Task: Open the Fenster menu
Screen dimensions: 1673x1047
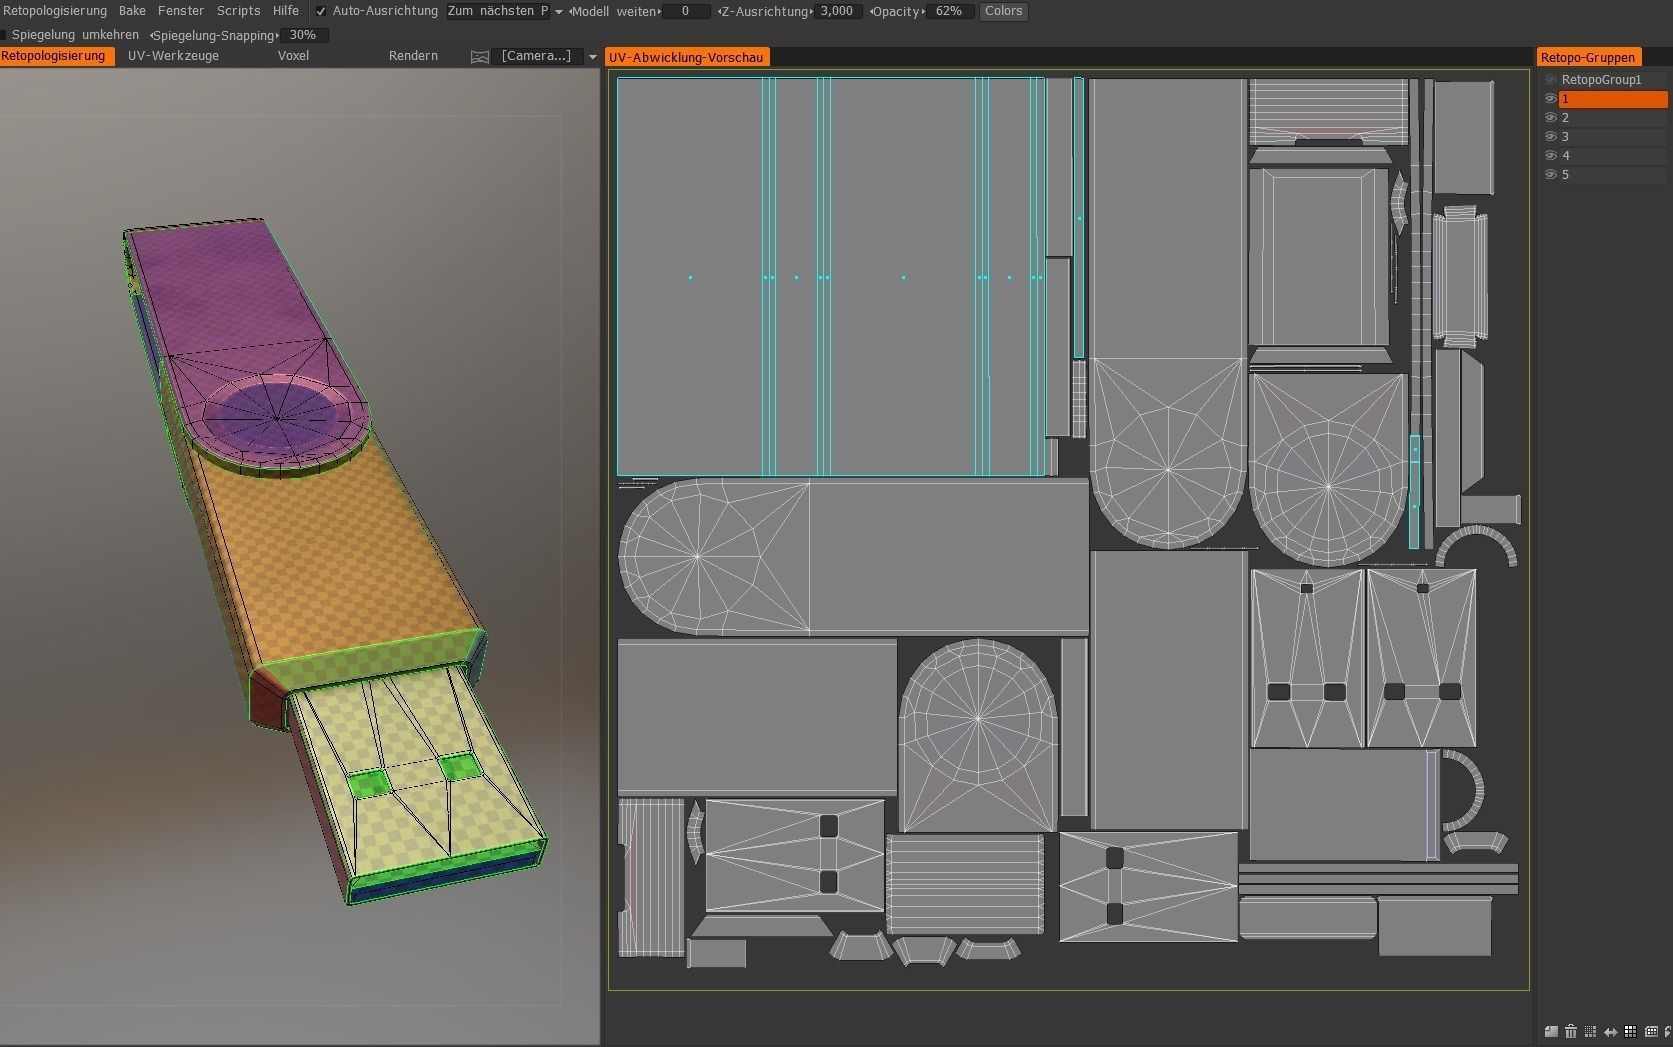Action: pos(181,11)
